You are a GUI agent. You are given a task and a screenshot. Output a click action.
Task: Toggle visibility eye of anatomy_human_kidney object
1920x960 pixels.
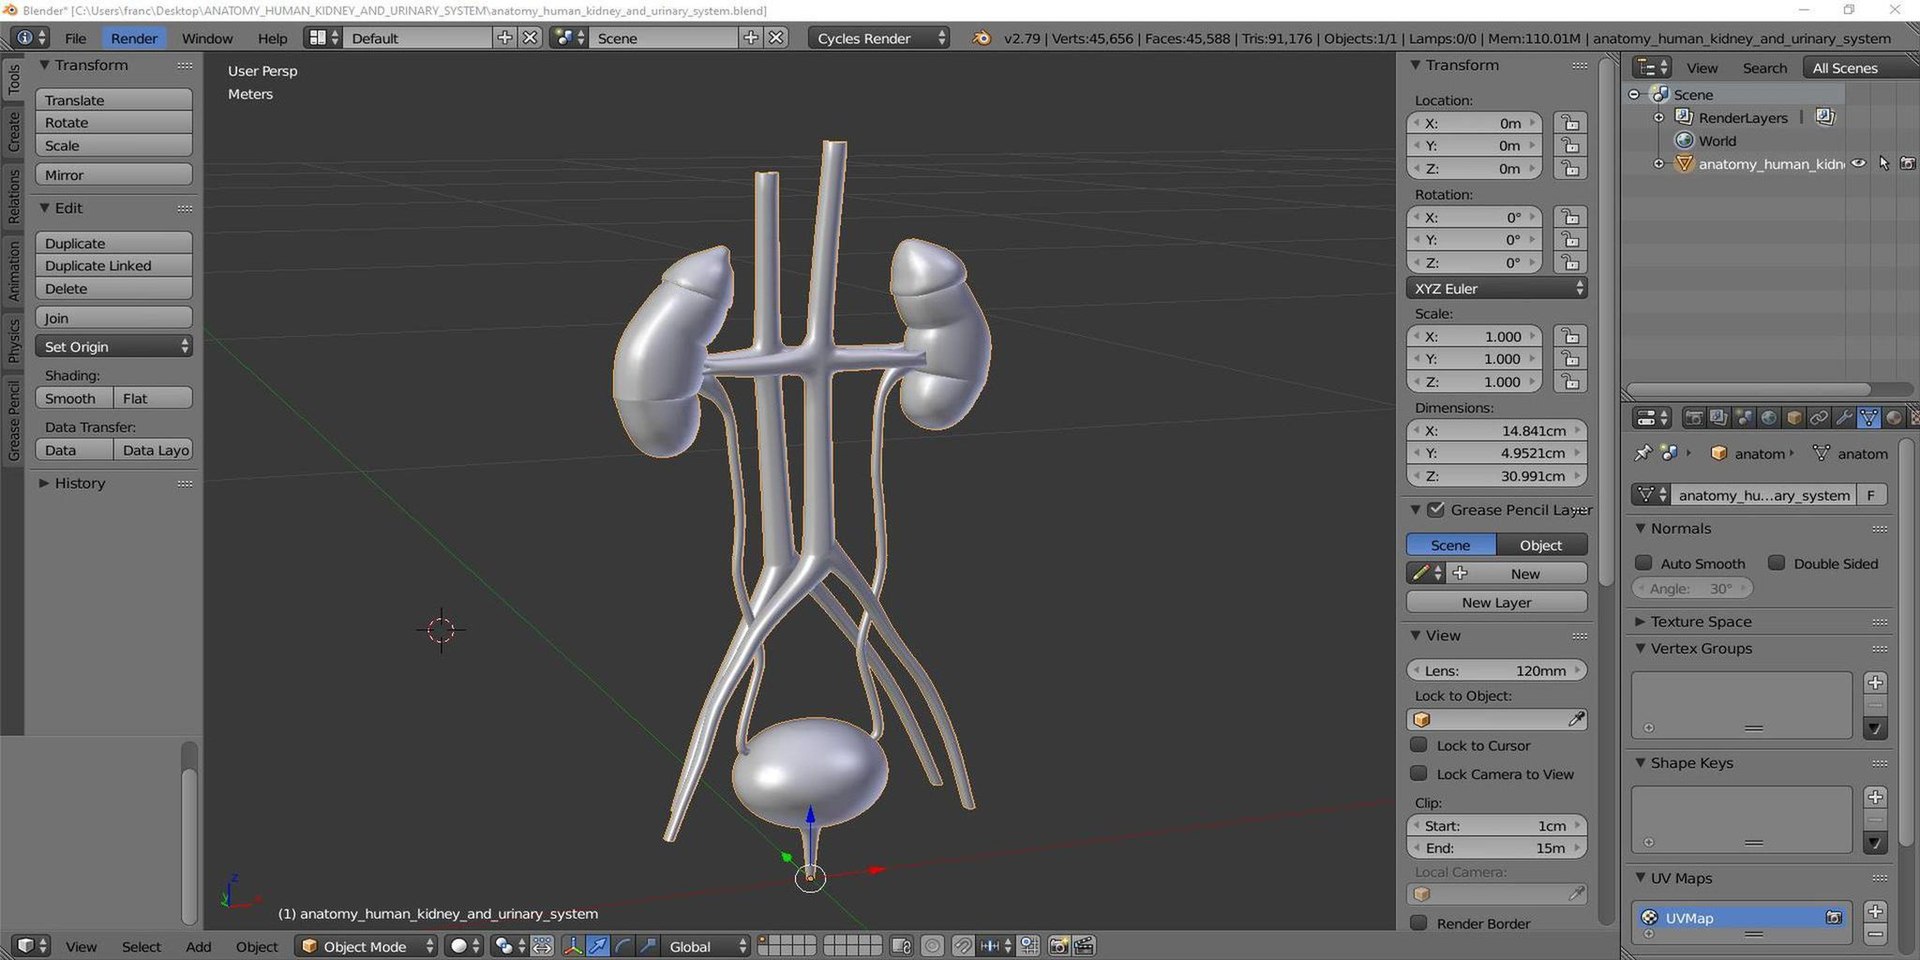[1858, 164]
